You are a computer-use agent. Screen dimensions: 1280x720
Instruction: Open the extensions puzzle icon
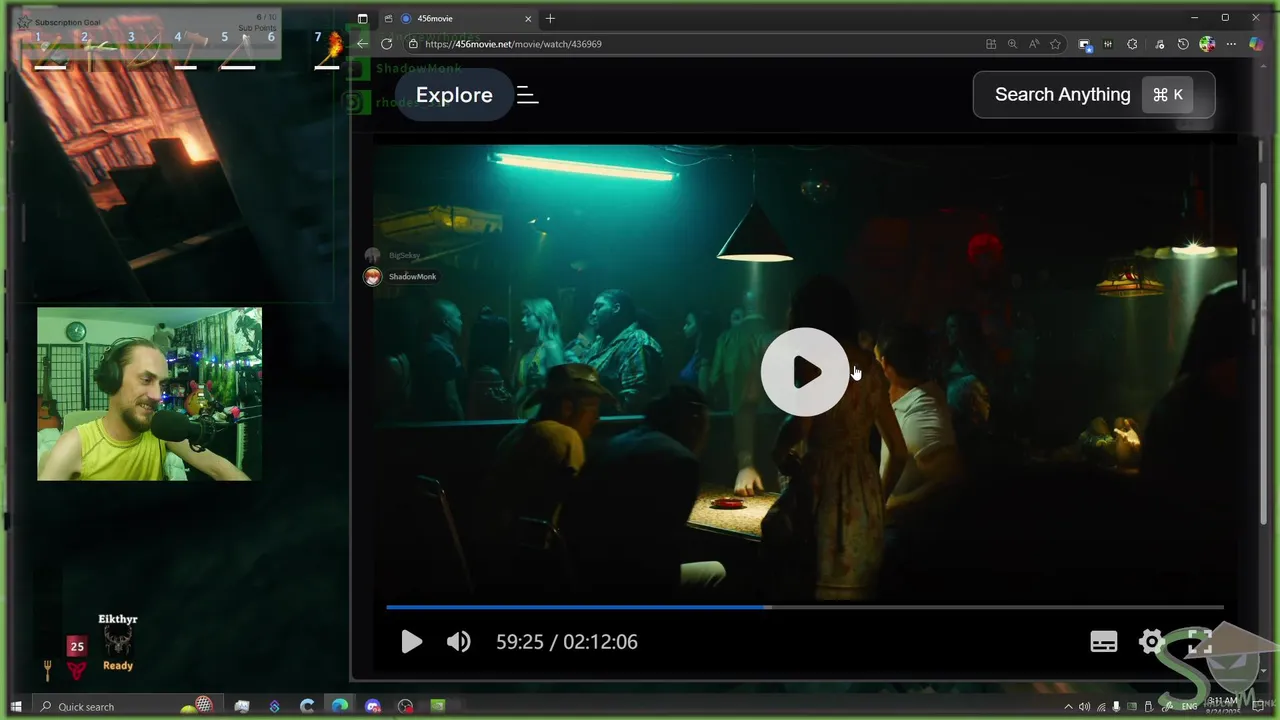click(1132, 44)
